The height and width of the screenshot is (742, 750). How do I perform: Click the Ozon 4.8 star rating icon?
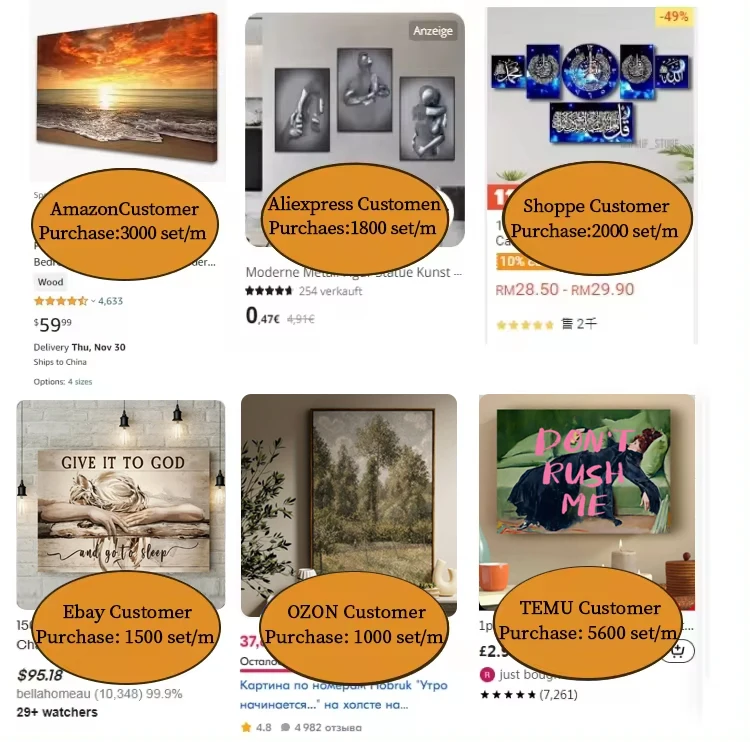point(246,727)
